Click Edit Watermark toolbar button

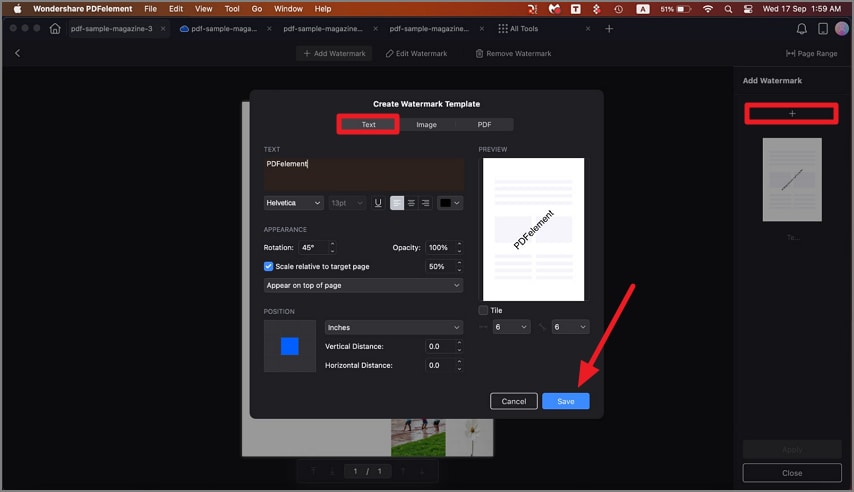416,53
